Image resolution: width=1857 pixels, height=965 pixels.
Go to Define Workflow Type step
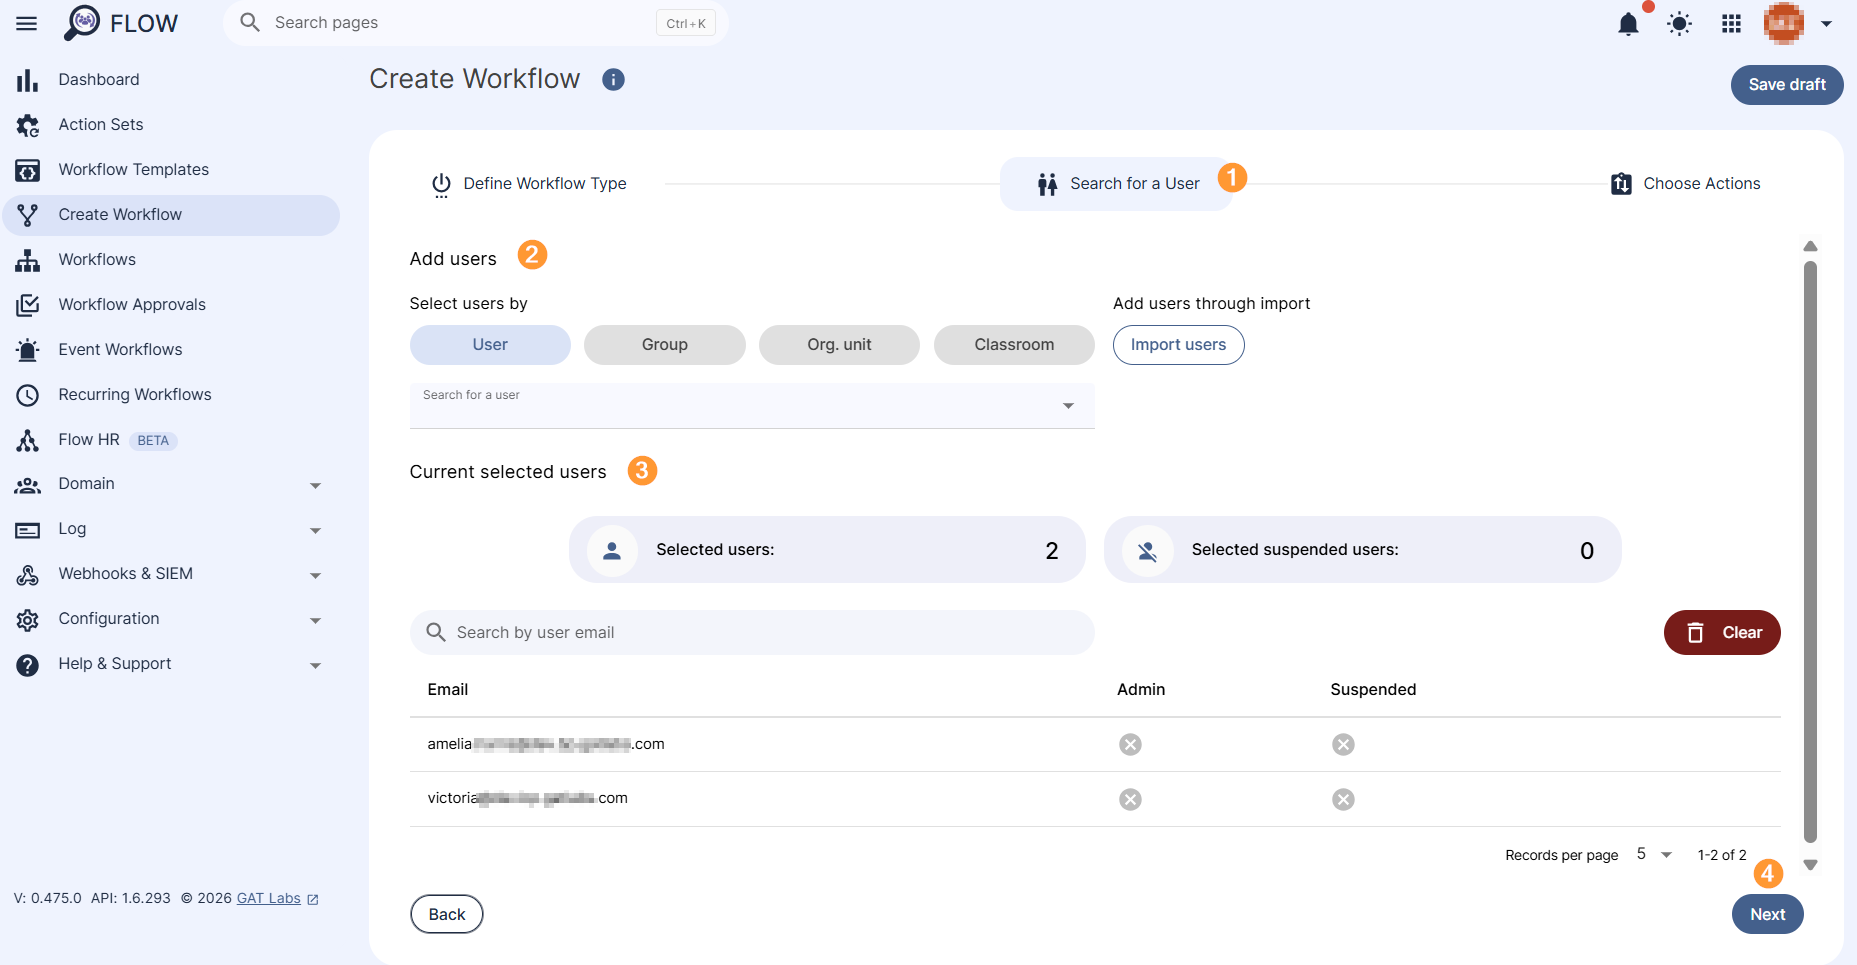coord(529,184)
